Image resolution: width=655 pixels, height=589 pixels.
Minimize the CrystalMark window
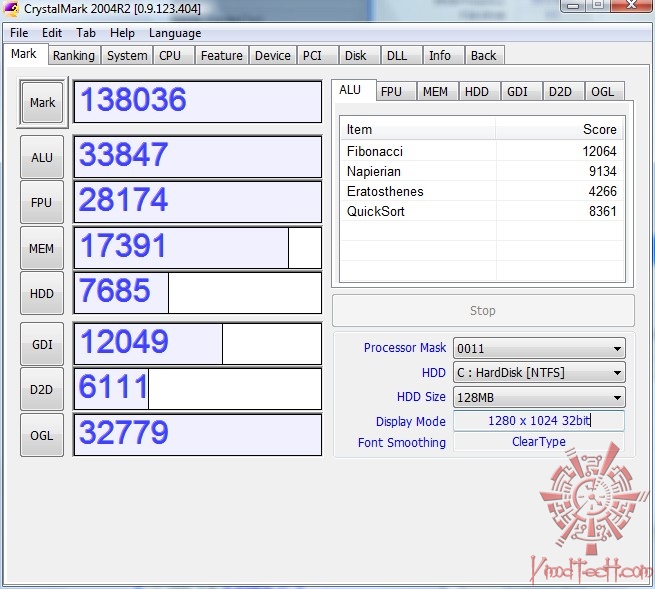tap(574, 5)
